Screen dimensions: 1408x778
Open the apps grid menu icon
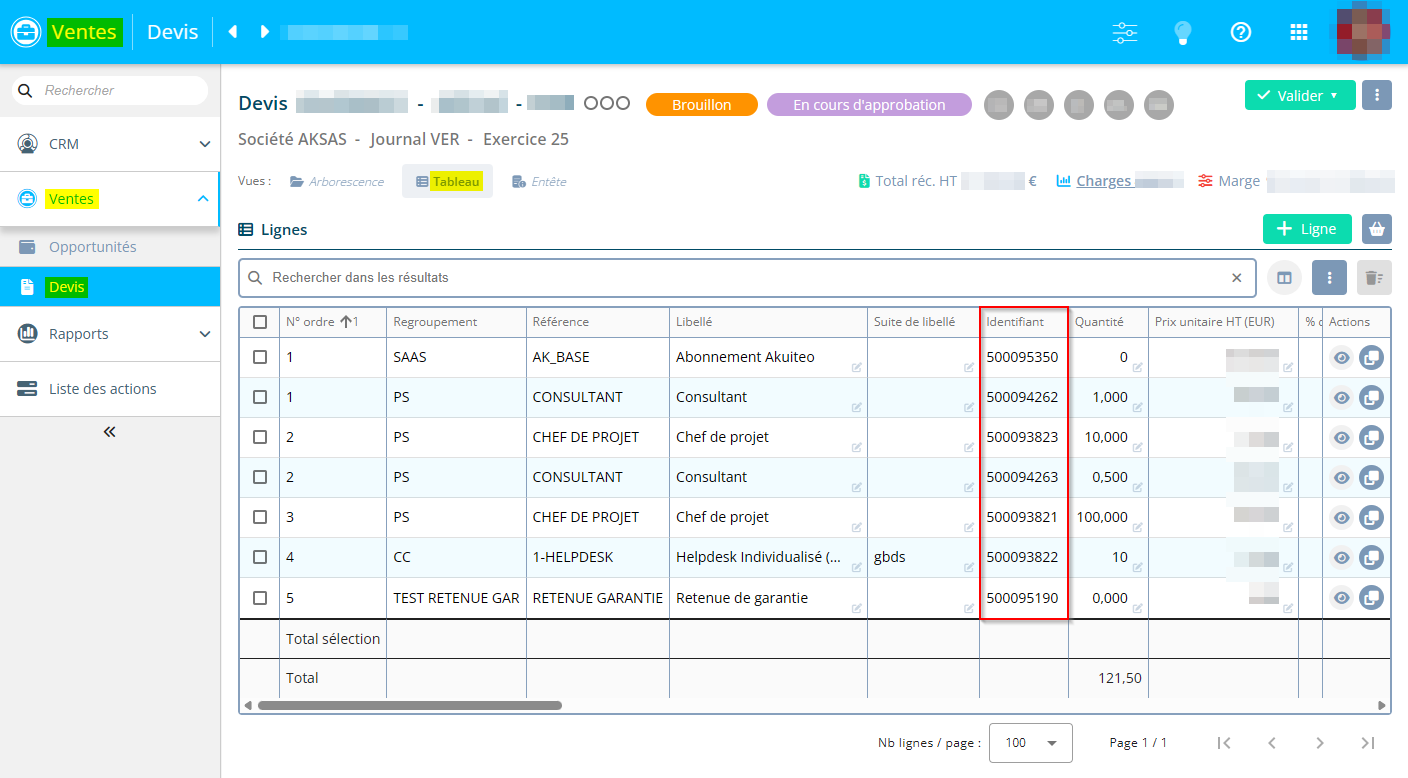click(x=1299, y=32)
